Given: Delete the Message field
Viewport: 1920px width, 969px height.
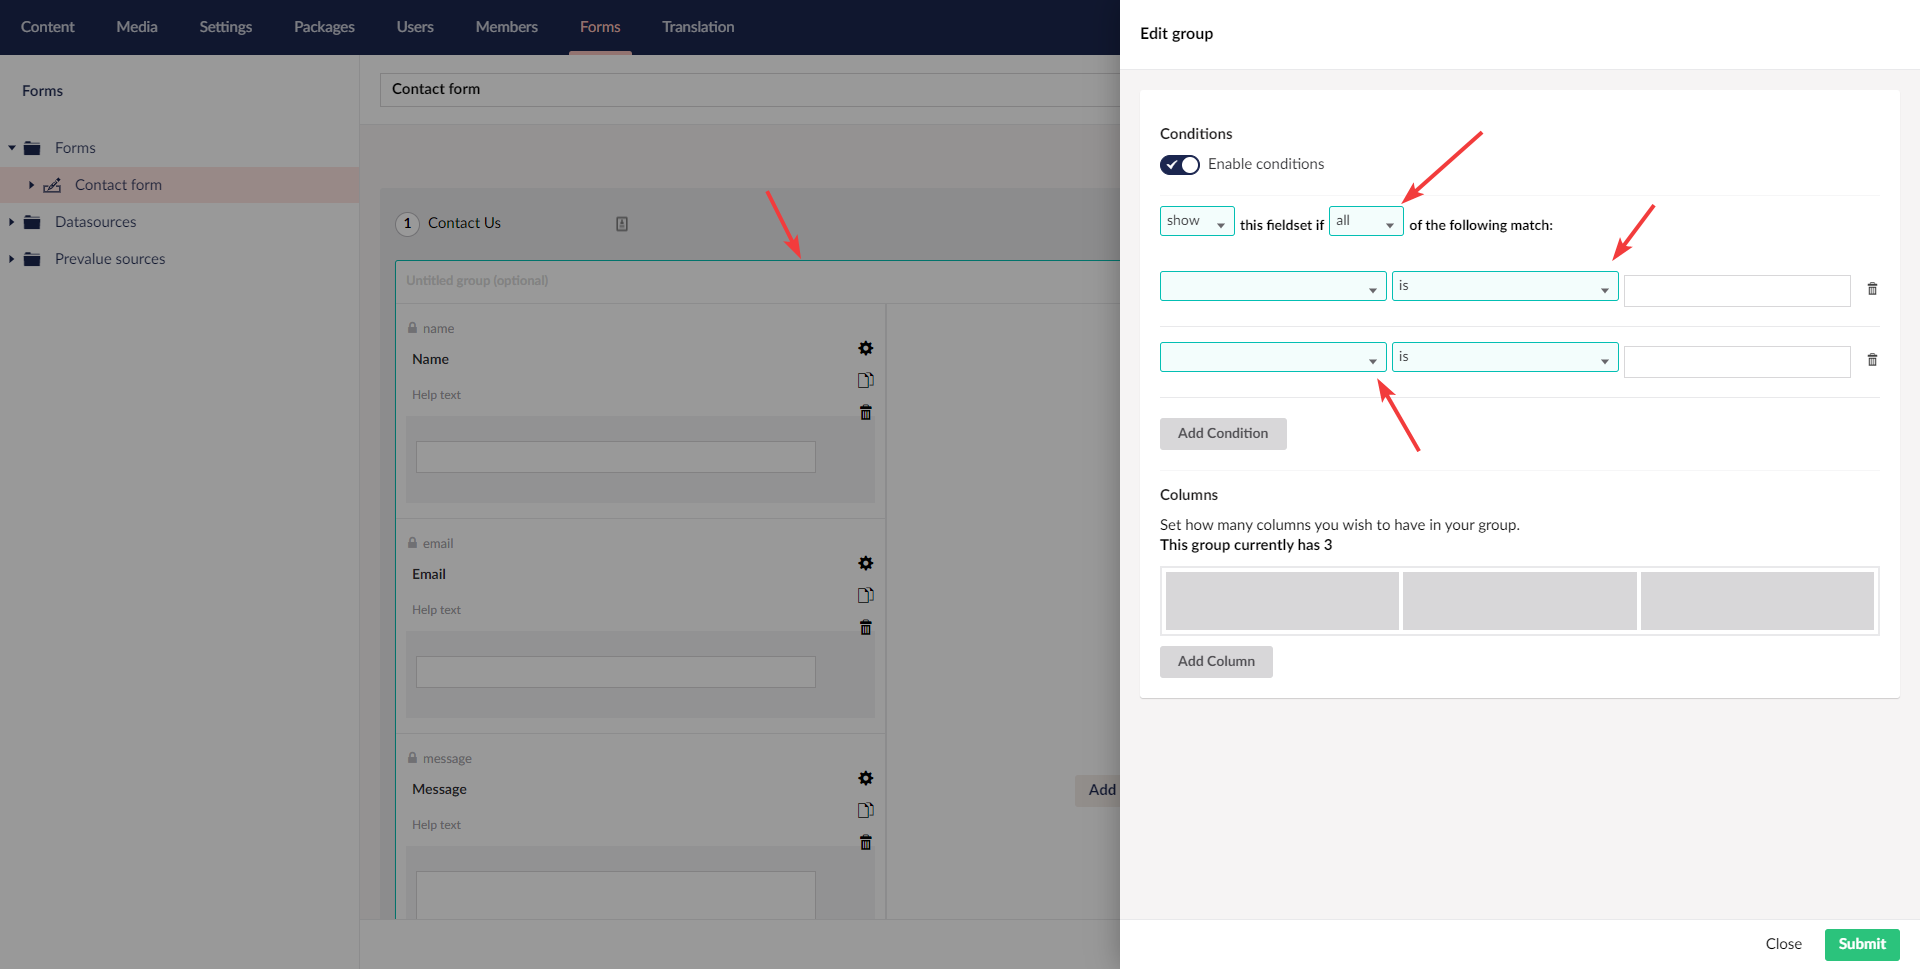Looking at the screenshot, I should point(865,842).
